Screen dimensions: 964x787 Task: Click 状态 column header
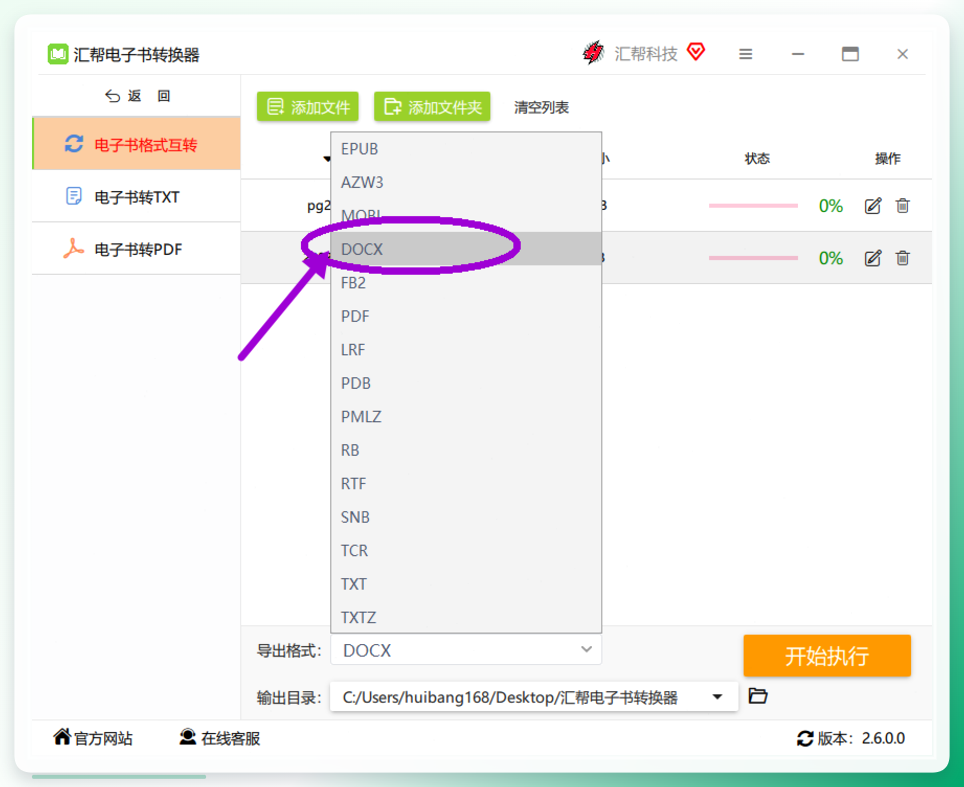pyautogui.click(x=757, y=159)
